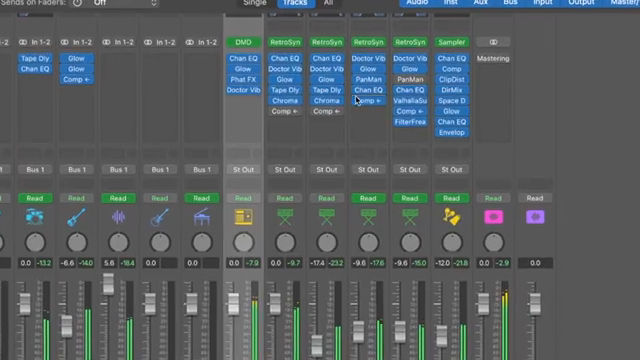
Task: Toggle the Bus channel filter button
Action: [510, 3]
